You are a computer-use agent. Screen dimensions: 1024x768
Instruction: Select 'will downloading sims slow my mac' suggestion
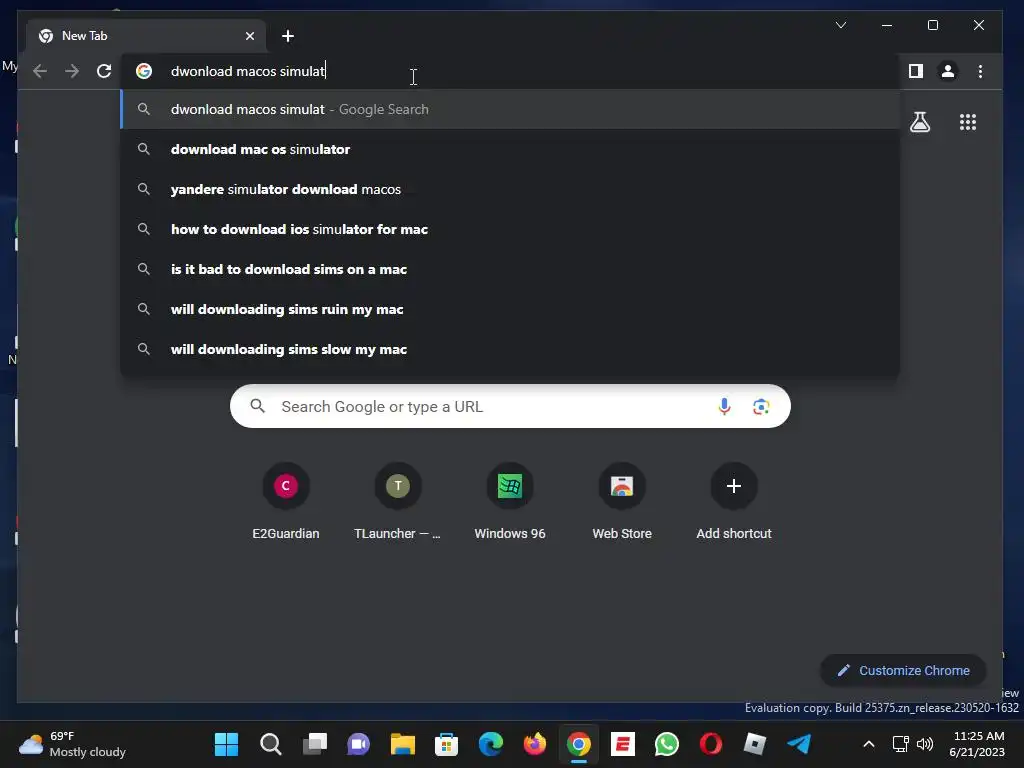510,349
